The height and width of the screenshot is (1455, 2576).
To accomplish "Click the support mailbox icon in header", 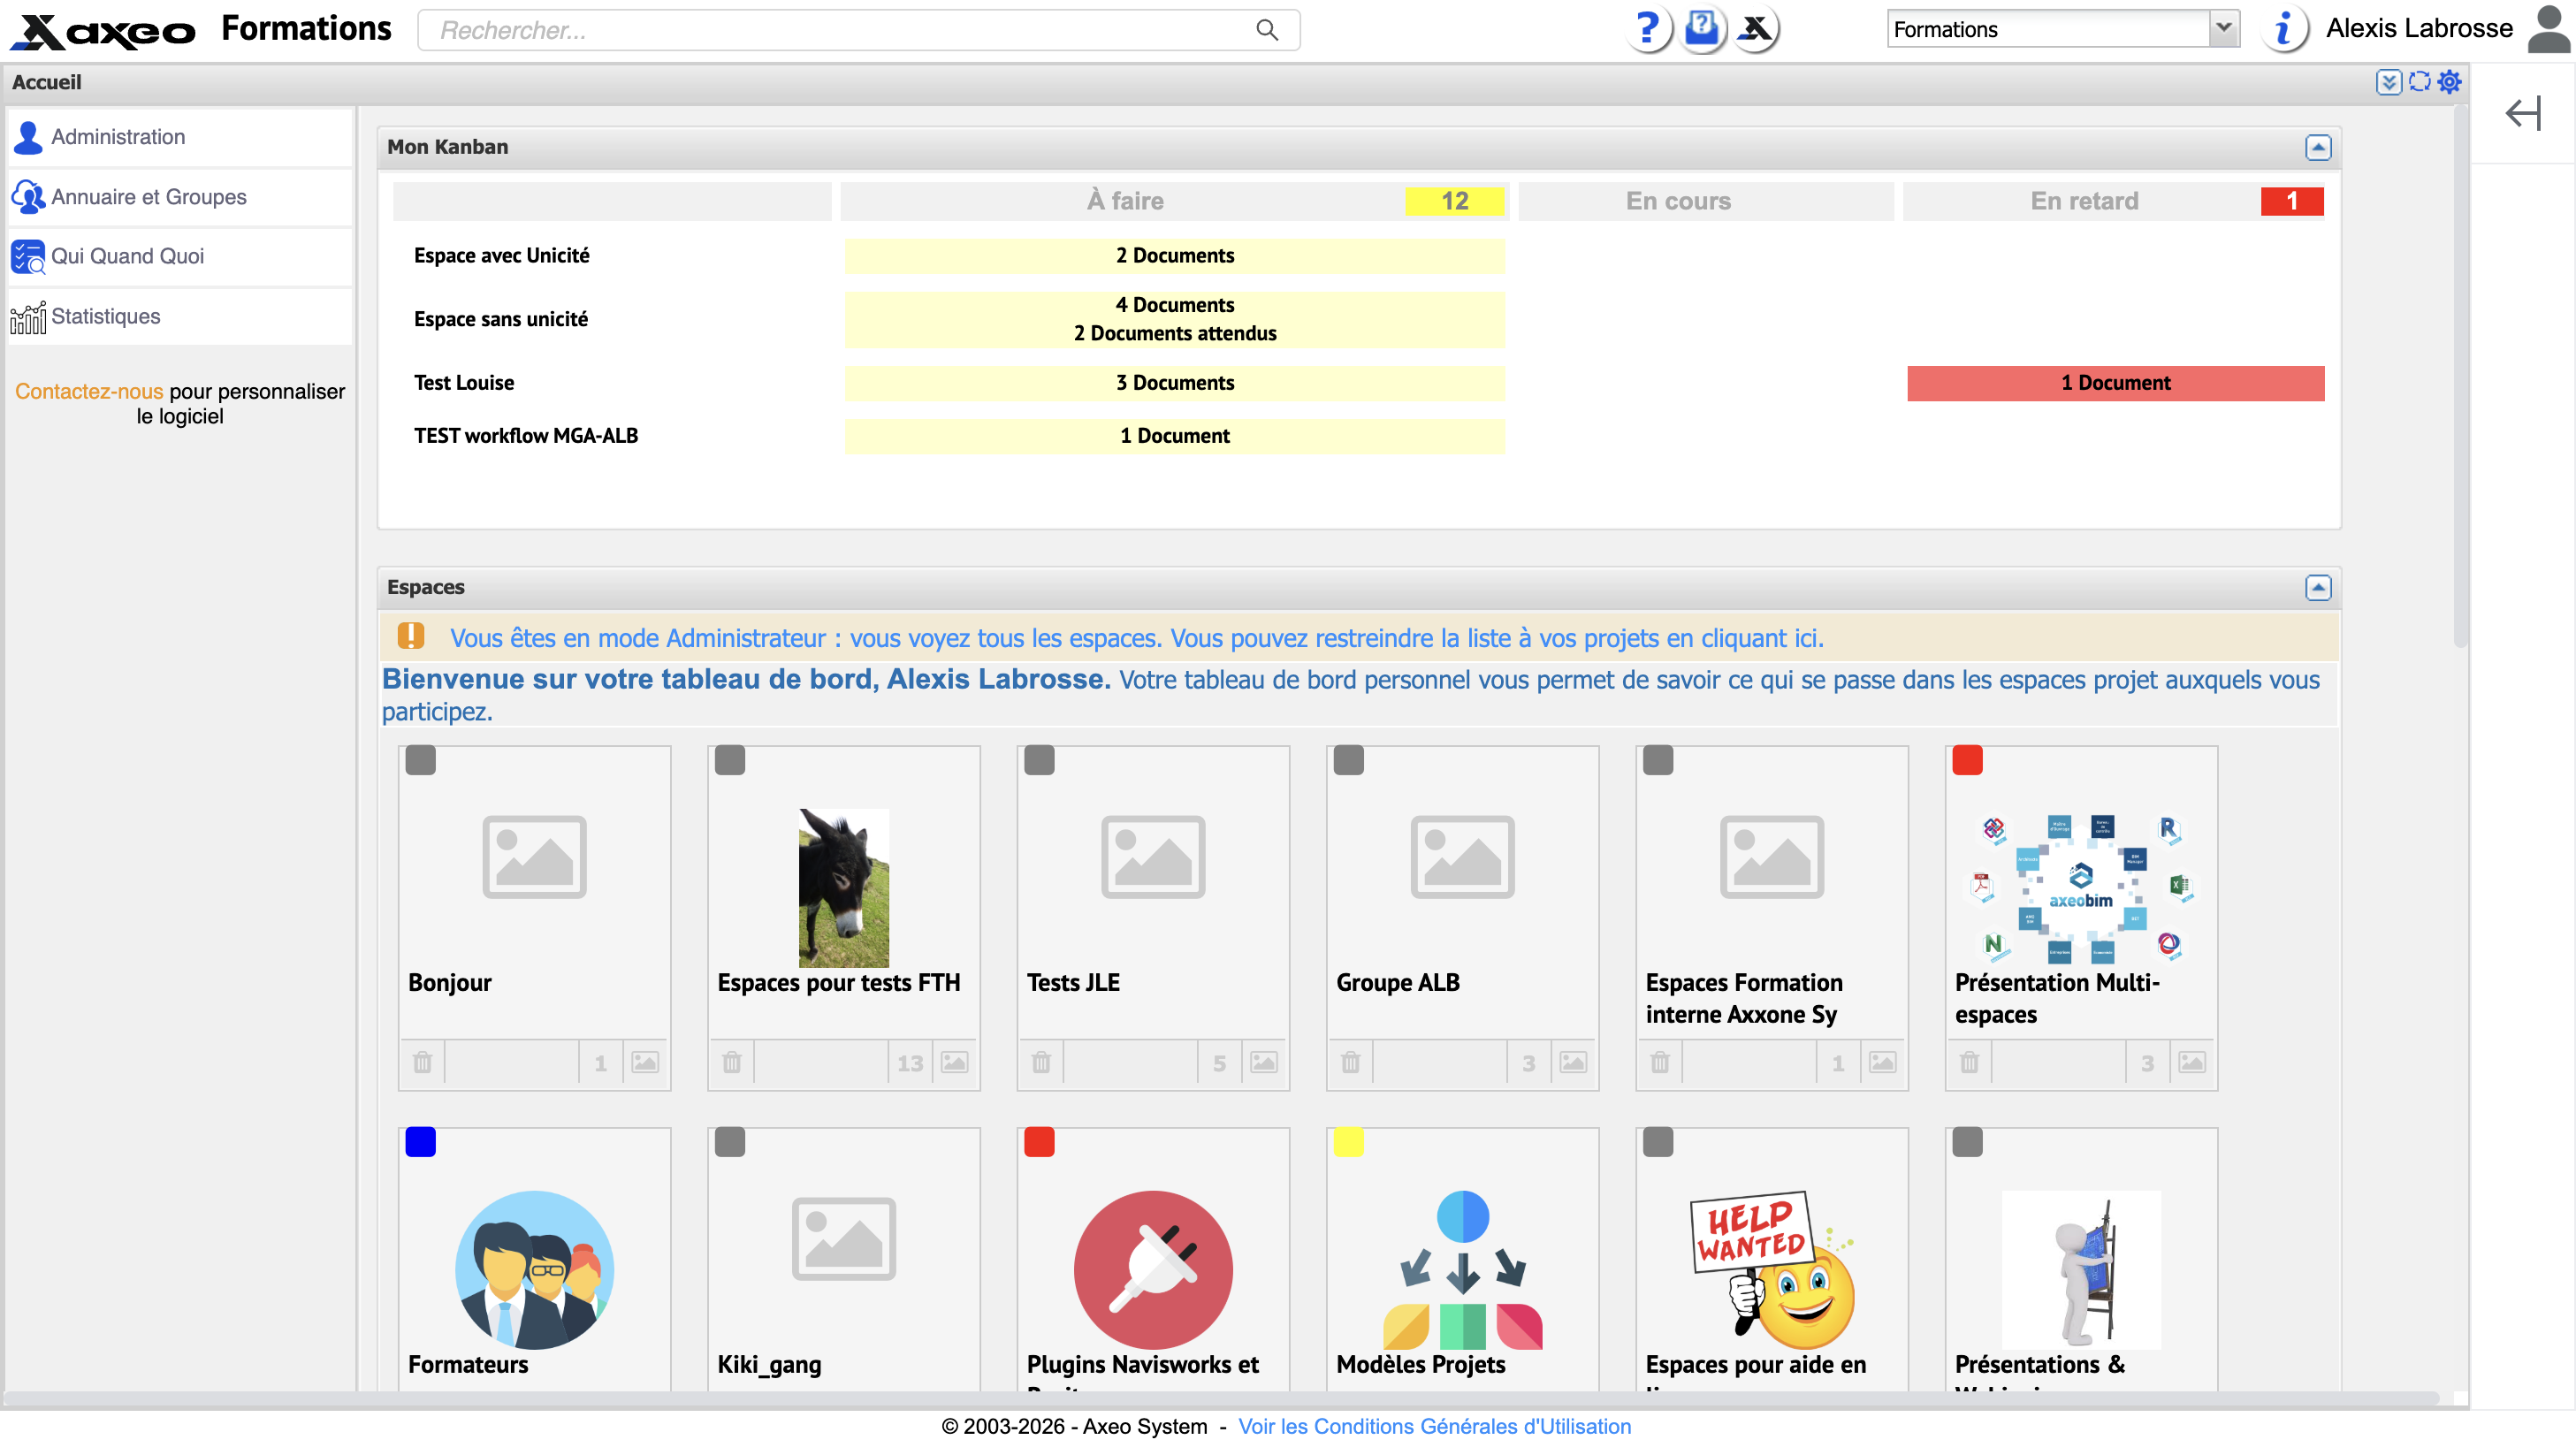I will coord(1702,29).
